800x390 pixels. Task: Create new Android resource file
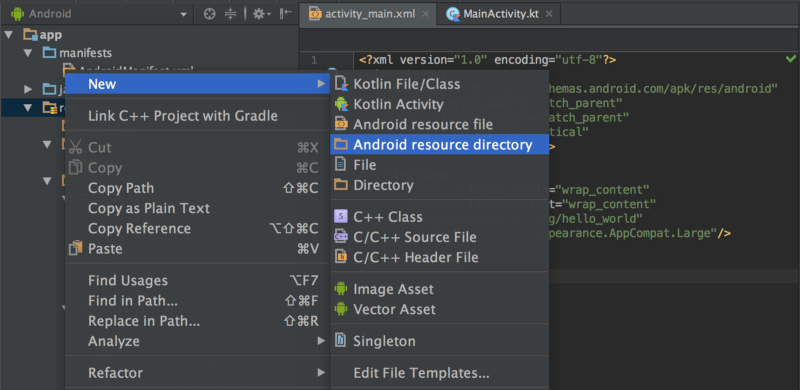(x=440, y=125)
